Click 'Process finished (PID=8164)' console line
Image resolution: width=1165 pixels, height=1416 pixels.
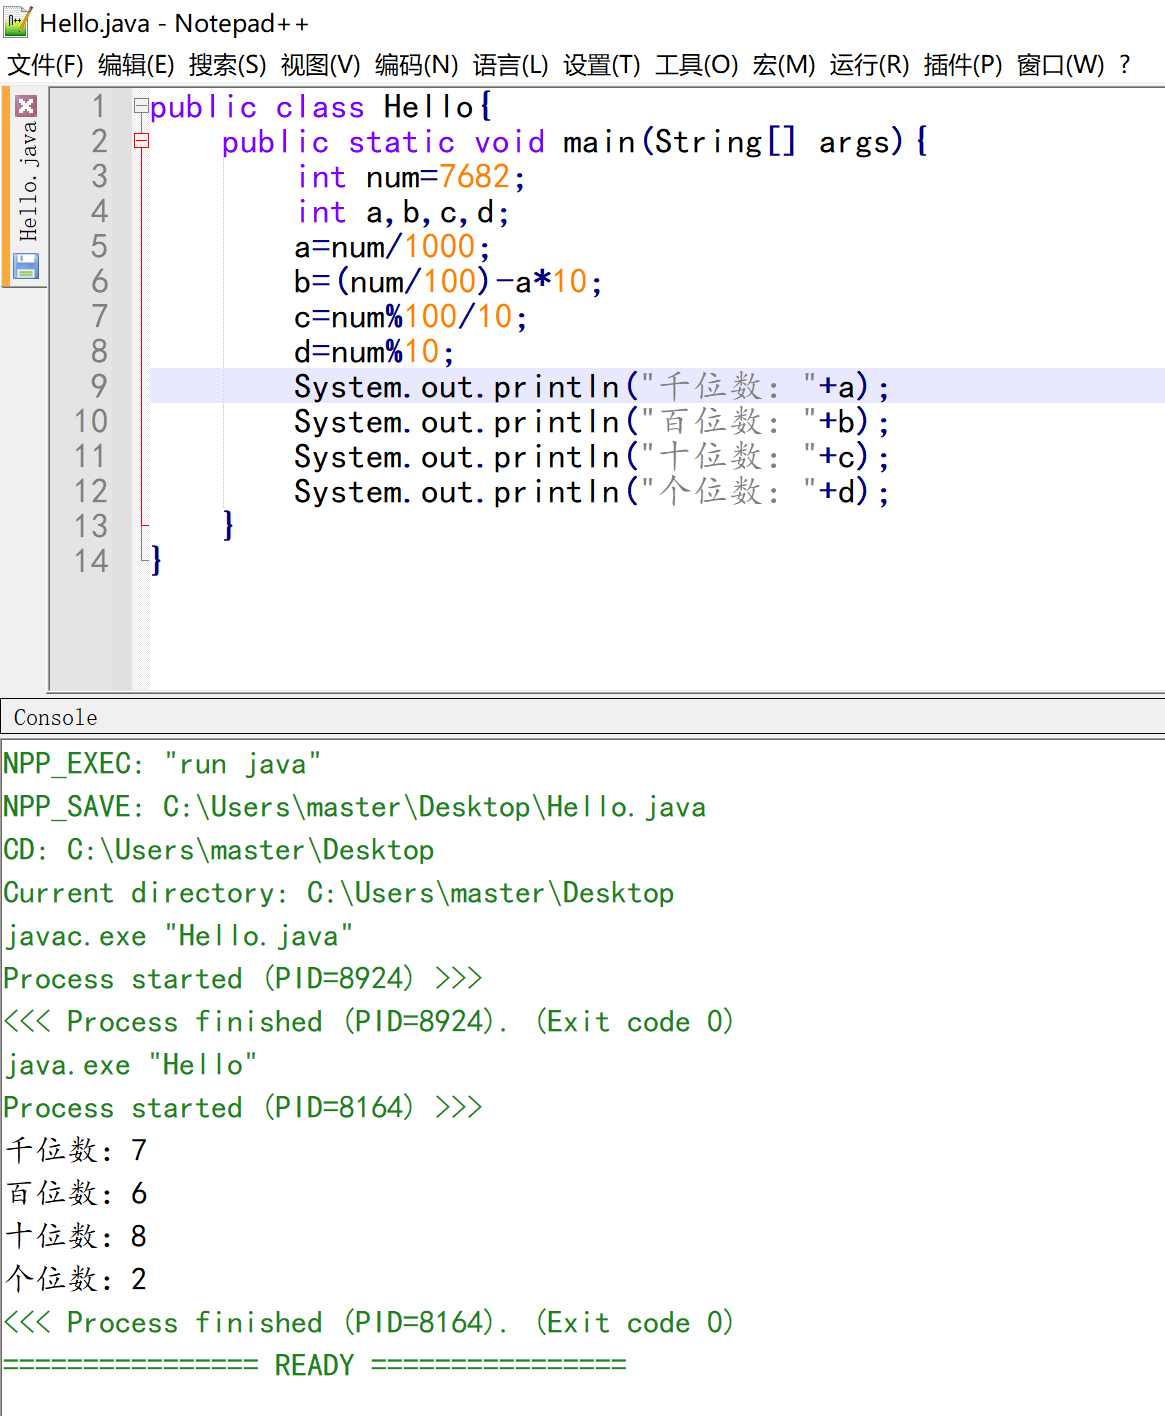coord(368,1323)
